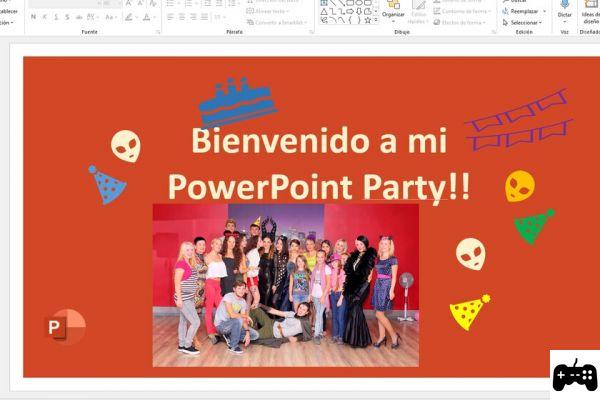The width and height of the screenshot is (600, 400).
Task: Open the Organizar arrange menu
Action: 393,11
